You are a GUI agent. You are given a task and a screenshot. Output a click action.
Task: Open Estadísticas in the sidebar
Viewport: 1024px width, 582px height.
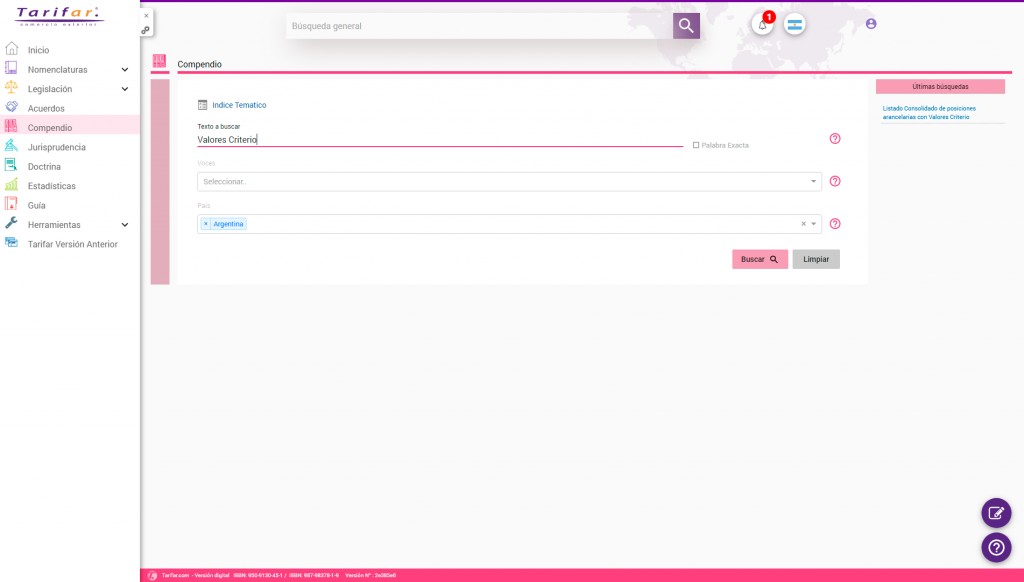52,186
